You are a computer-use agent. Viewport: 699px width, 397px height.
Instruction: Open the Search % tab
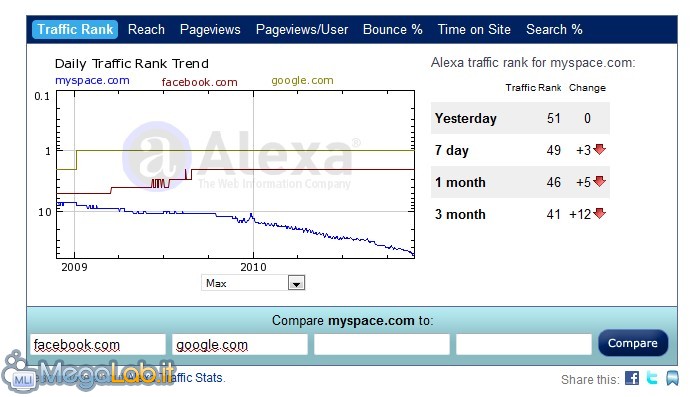click(x=554, y=29)
